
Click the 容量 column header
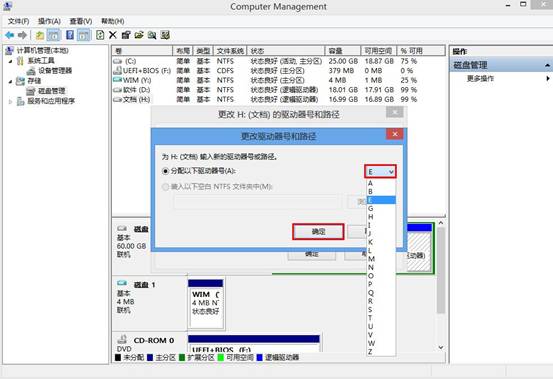click(x=342, y=51)
